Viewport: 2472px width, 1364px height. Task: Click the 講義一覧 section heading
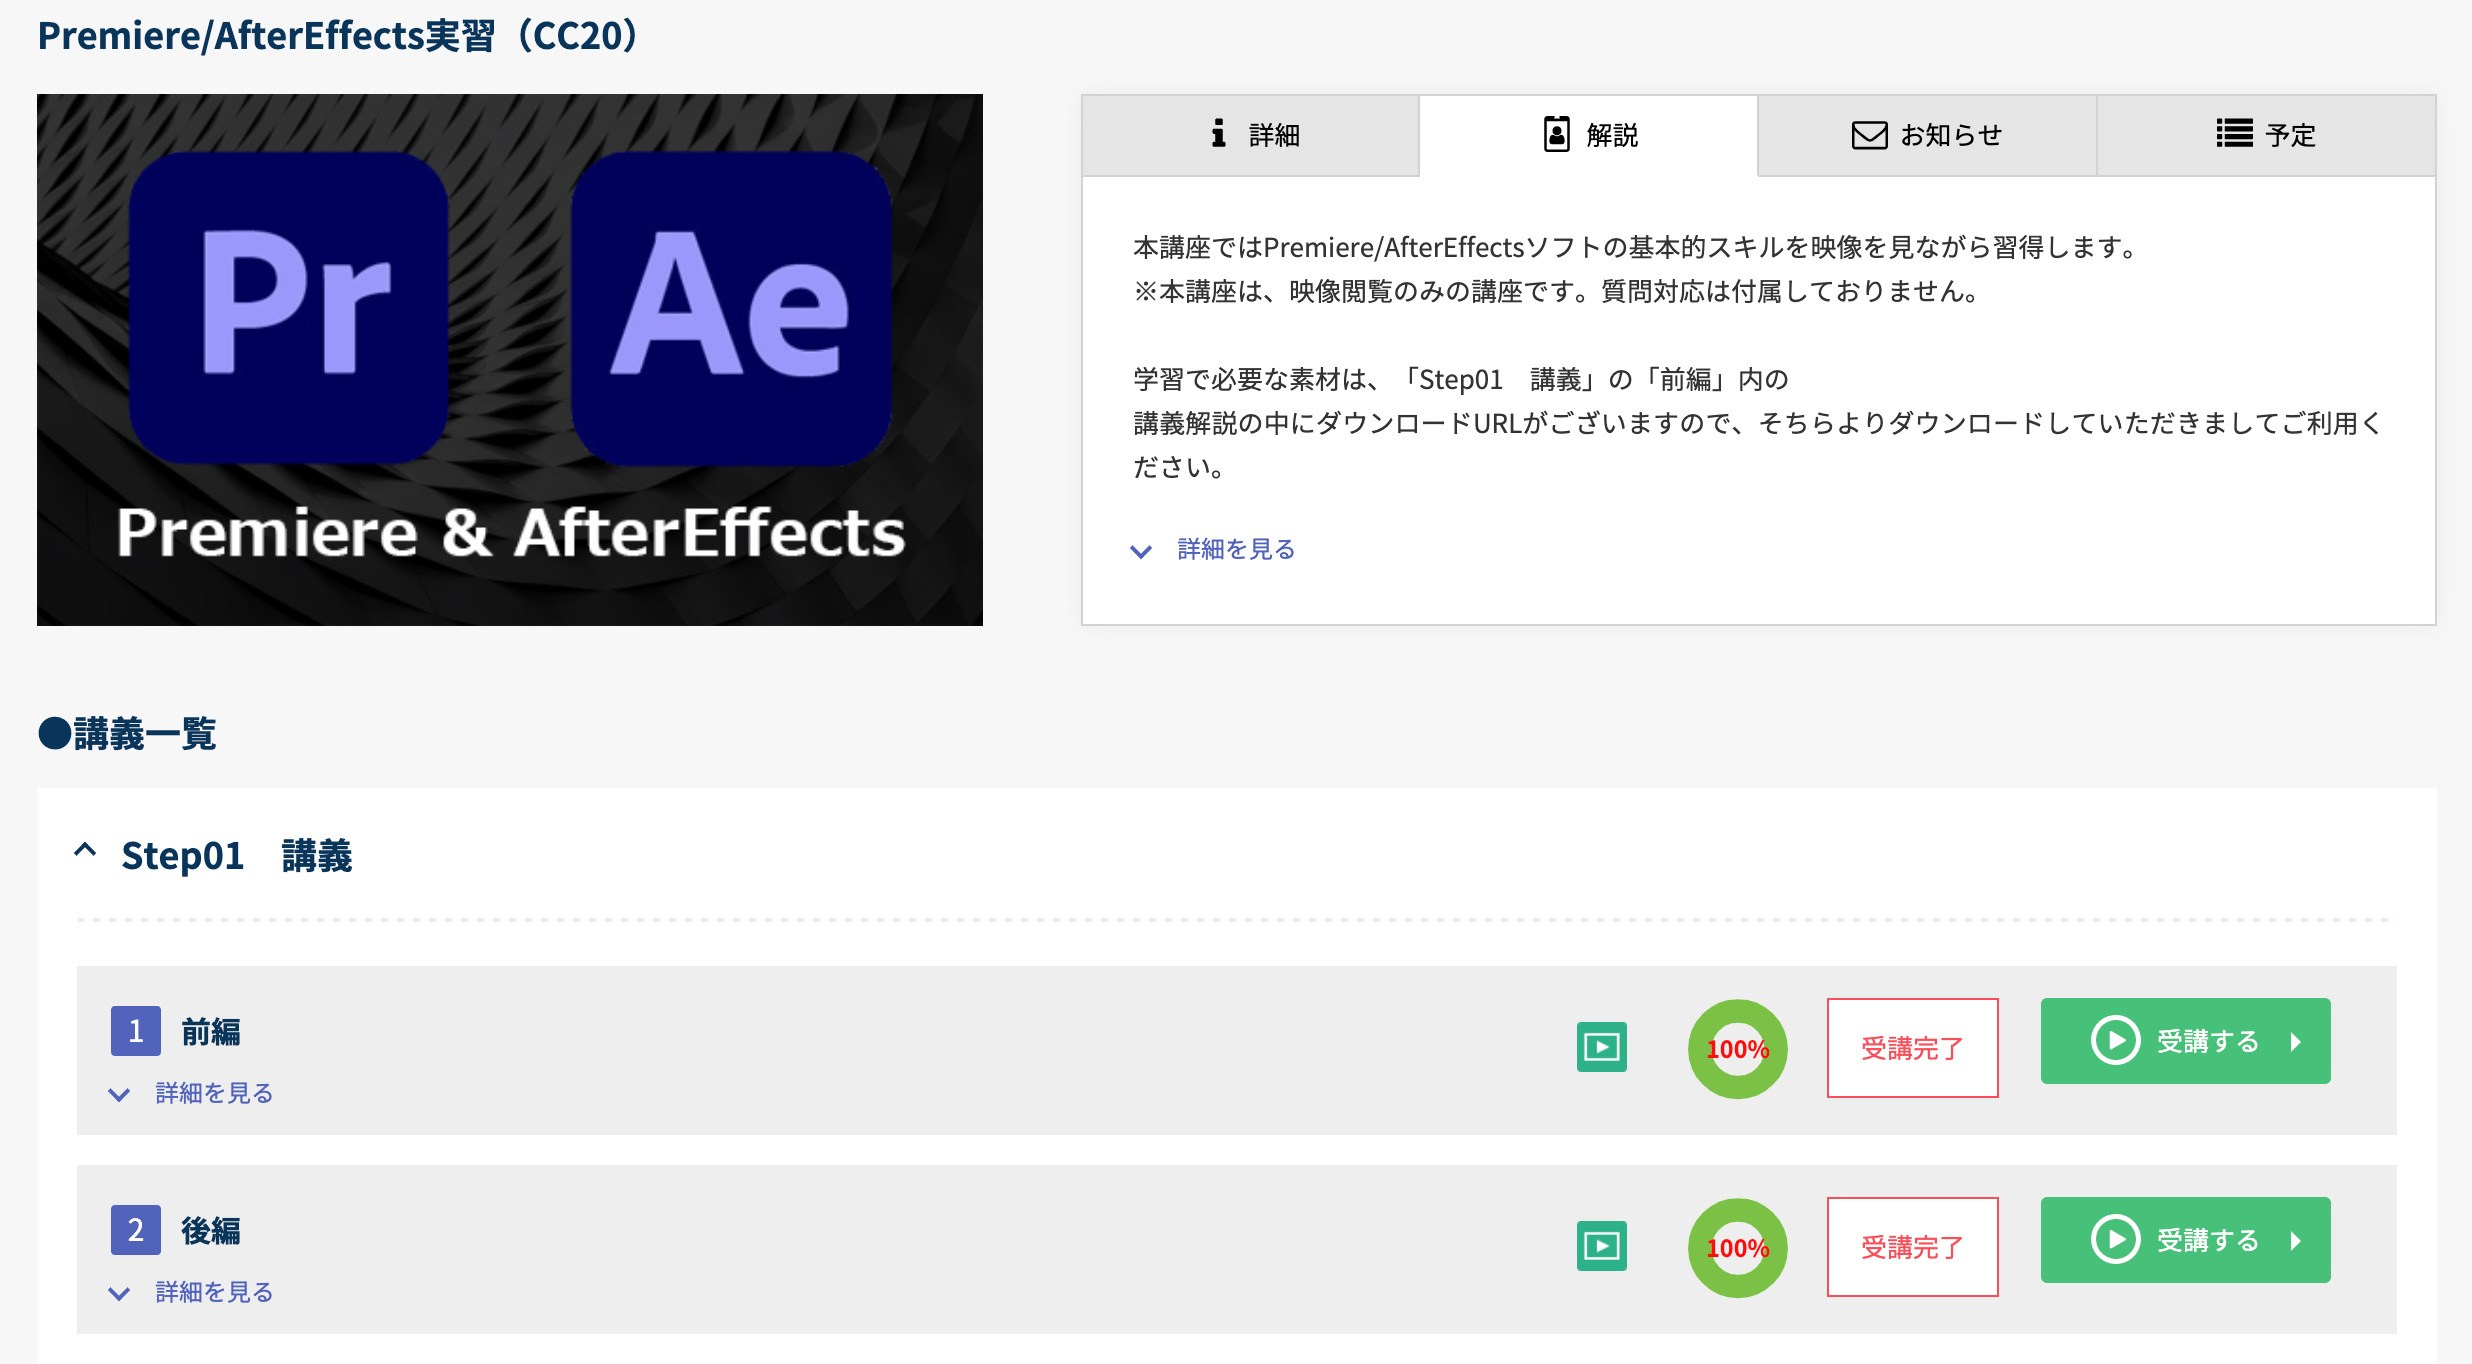(x=127, y=733)
